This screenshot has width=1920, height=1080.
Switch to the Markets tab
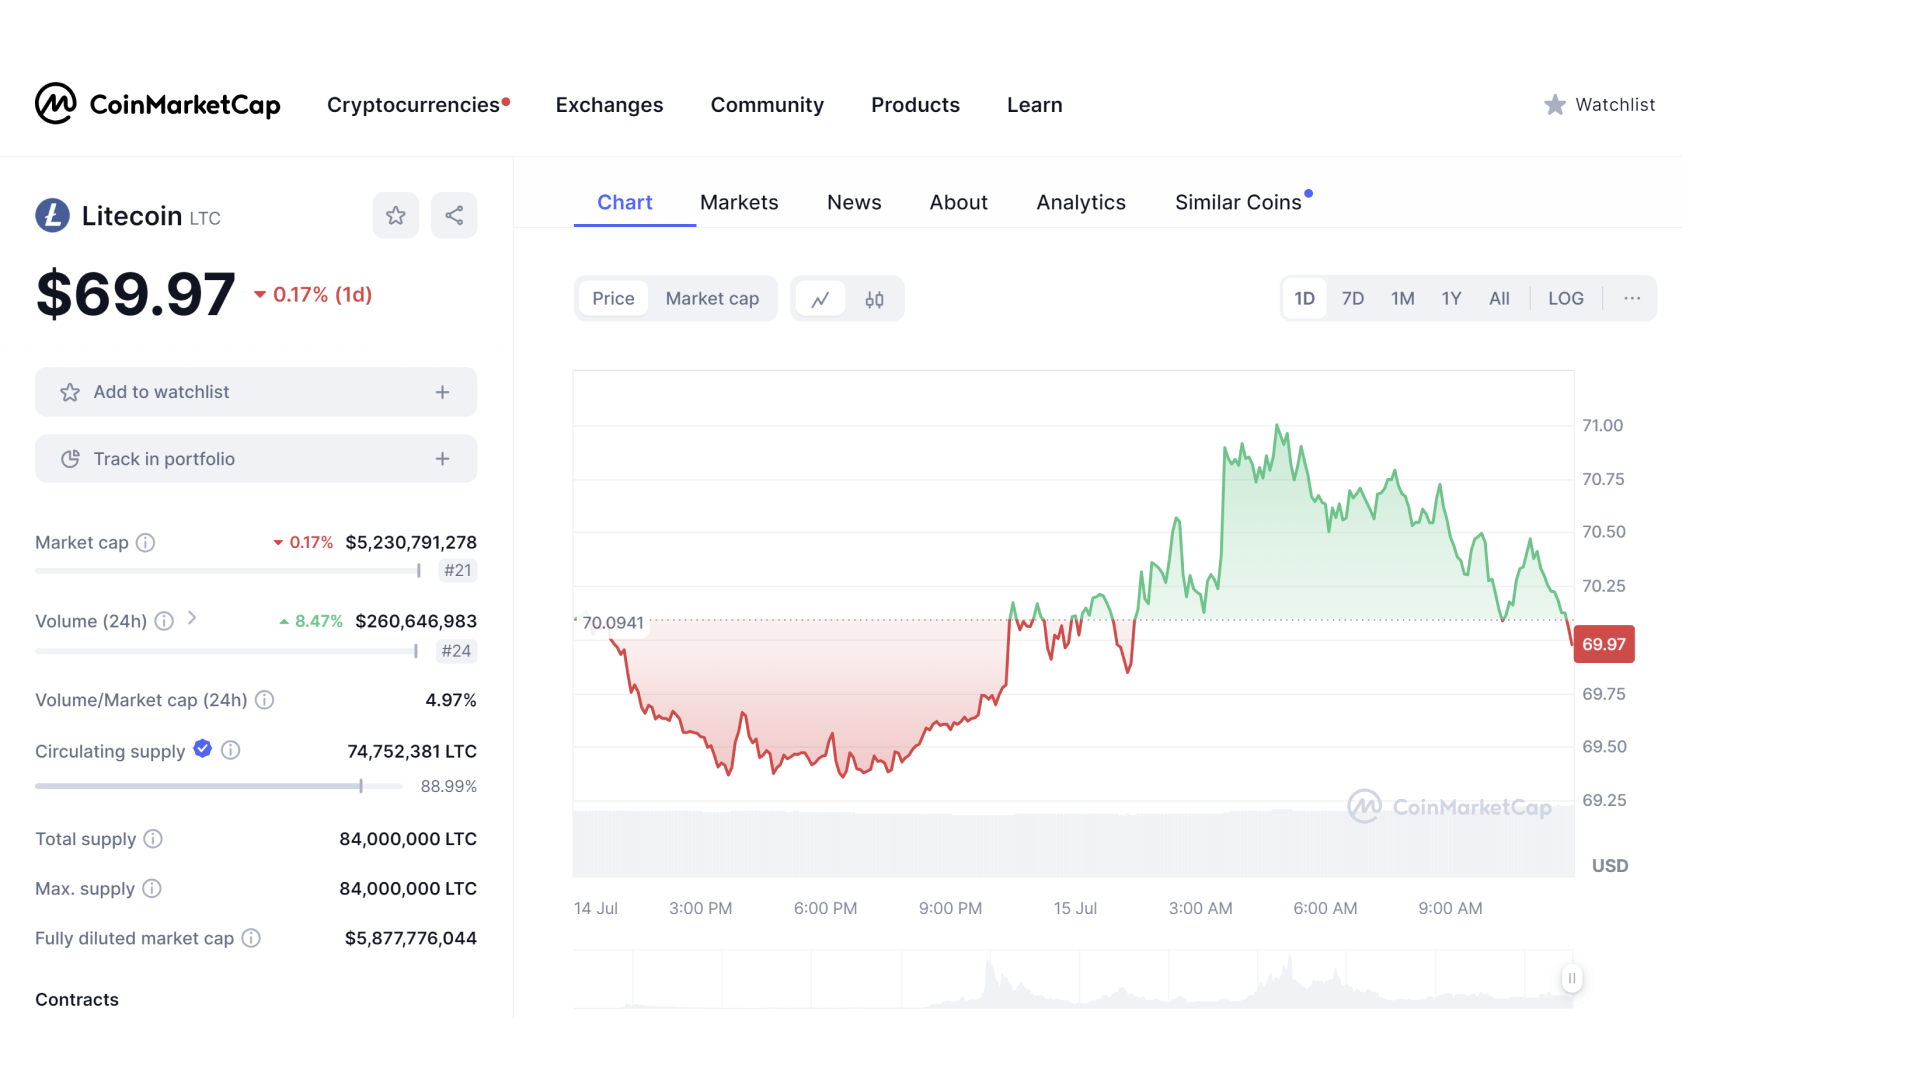(739, 202)
